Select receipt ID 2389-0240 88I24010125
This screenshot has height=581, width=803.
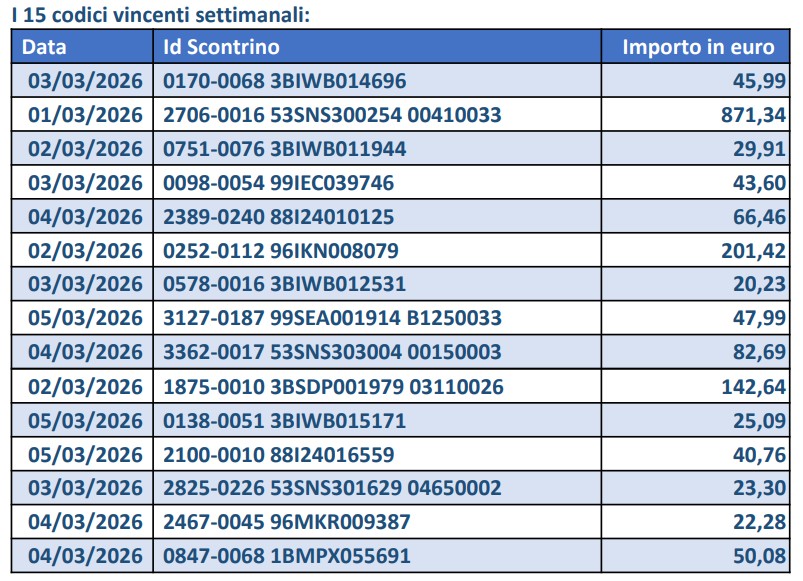coord(278,217)
